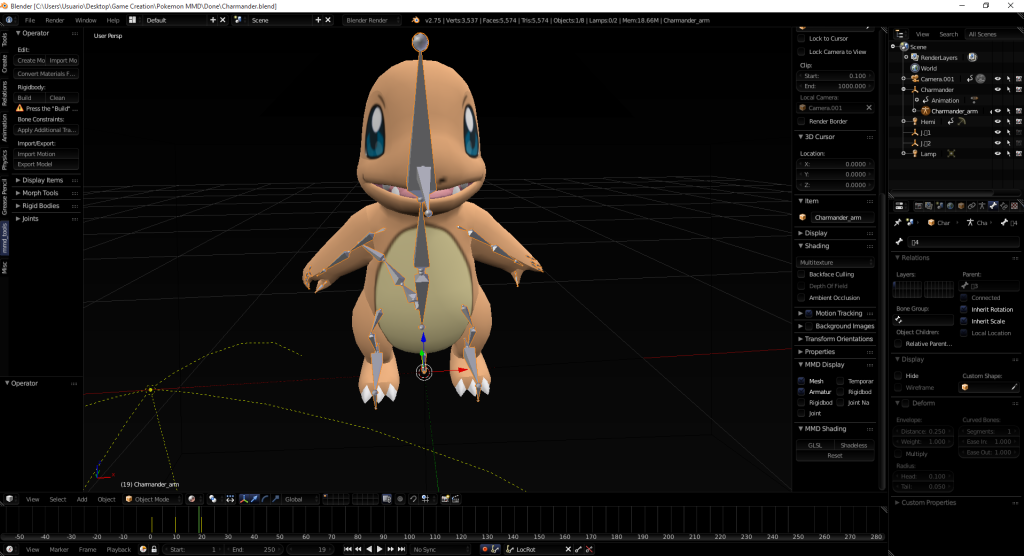Toggle Lock Camera to View checkbox
This screenshot has height=556, width=1024.
802,52
